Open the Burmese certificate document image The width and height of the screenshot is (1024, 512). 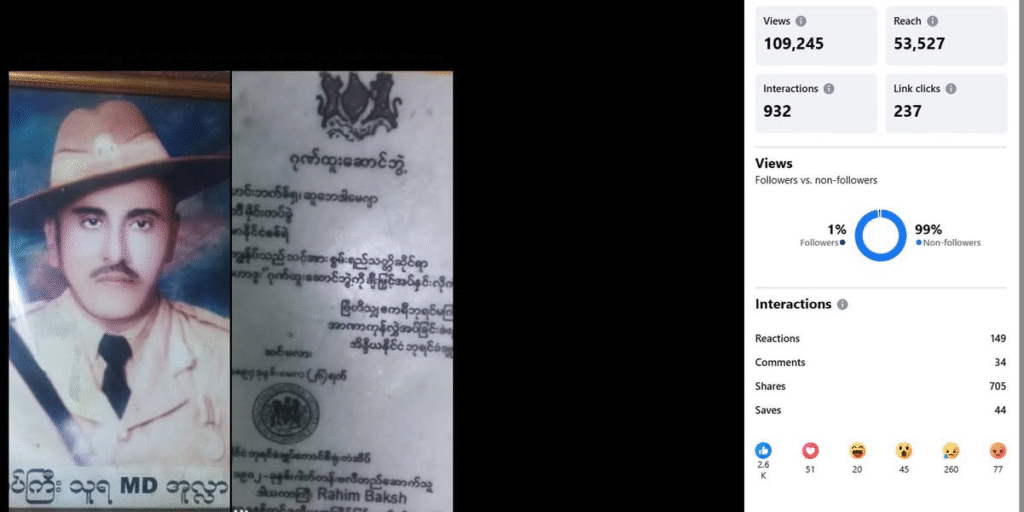click(342, 291)
